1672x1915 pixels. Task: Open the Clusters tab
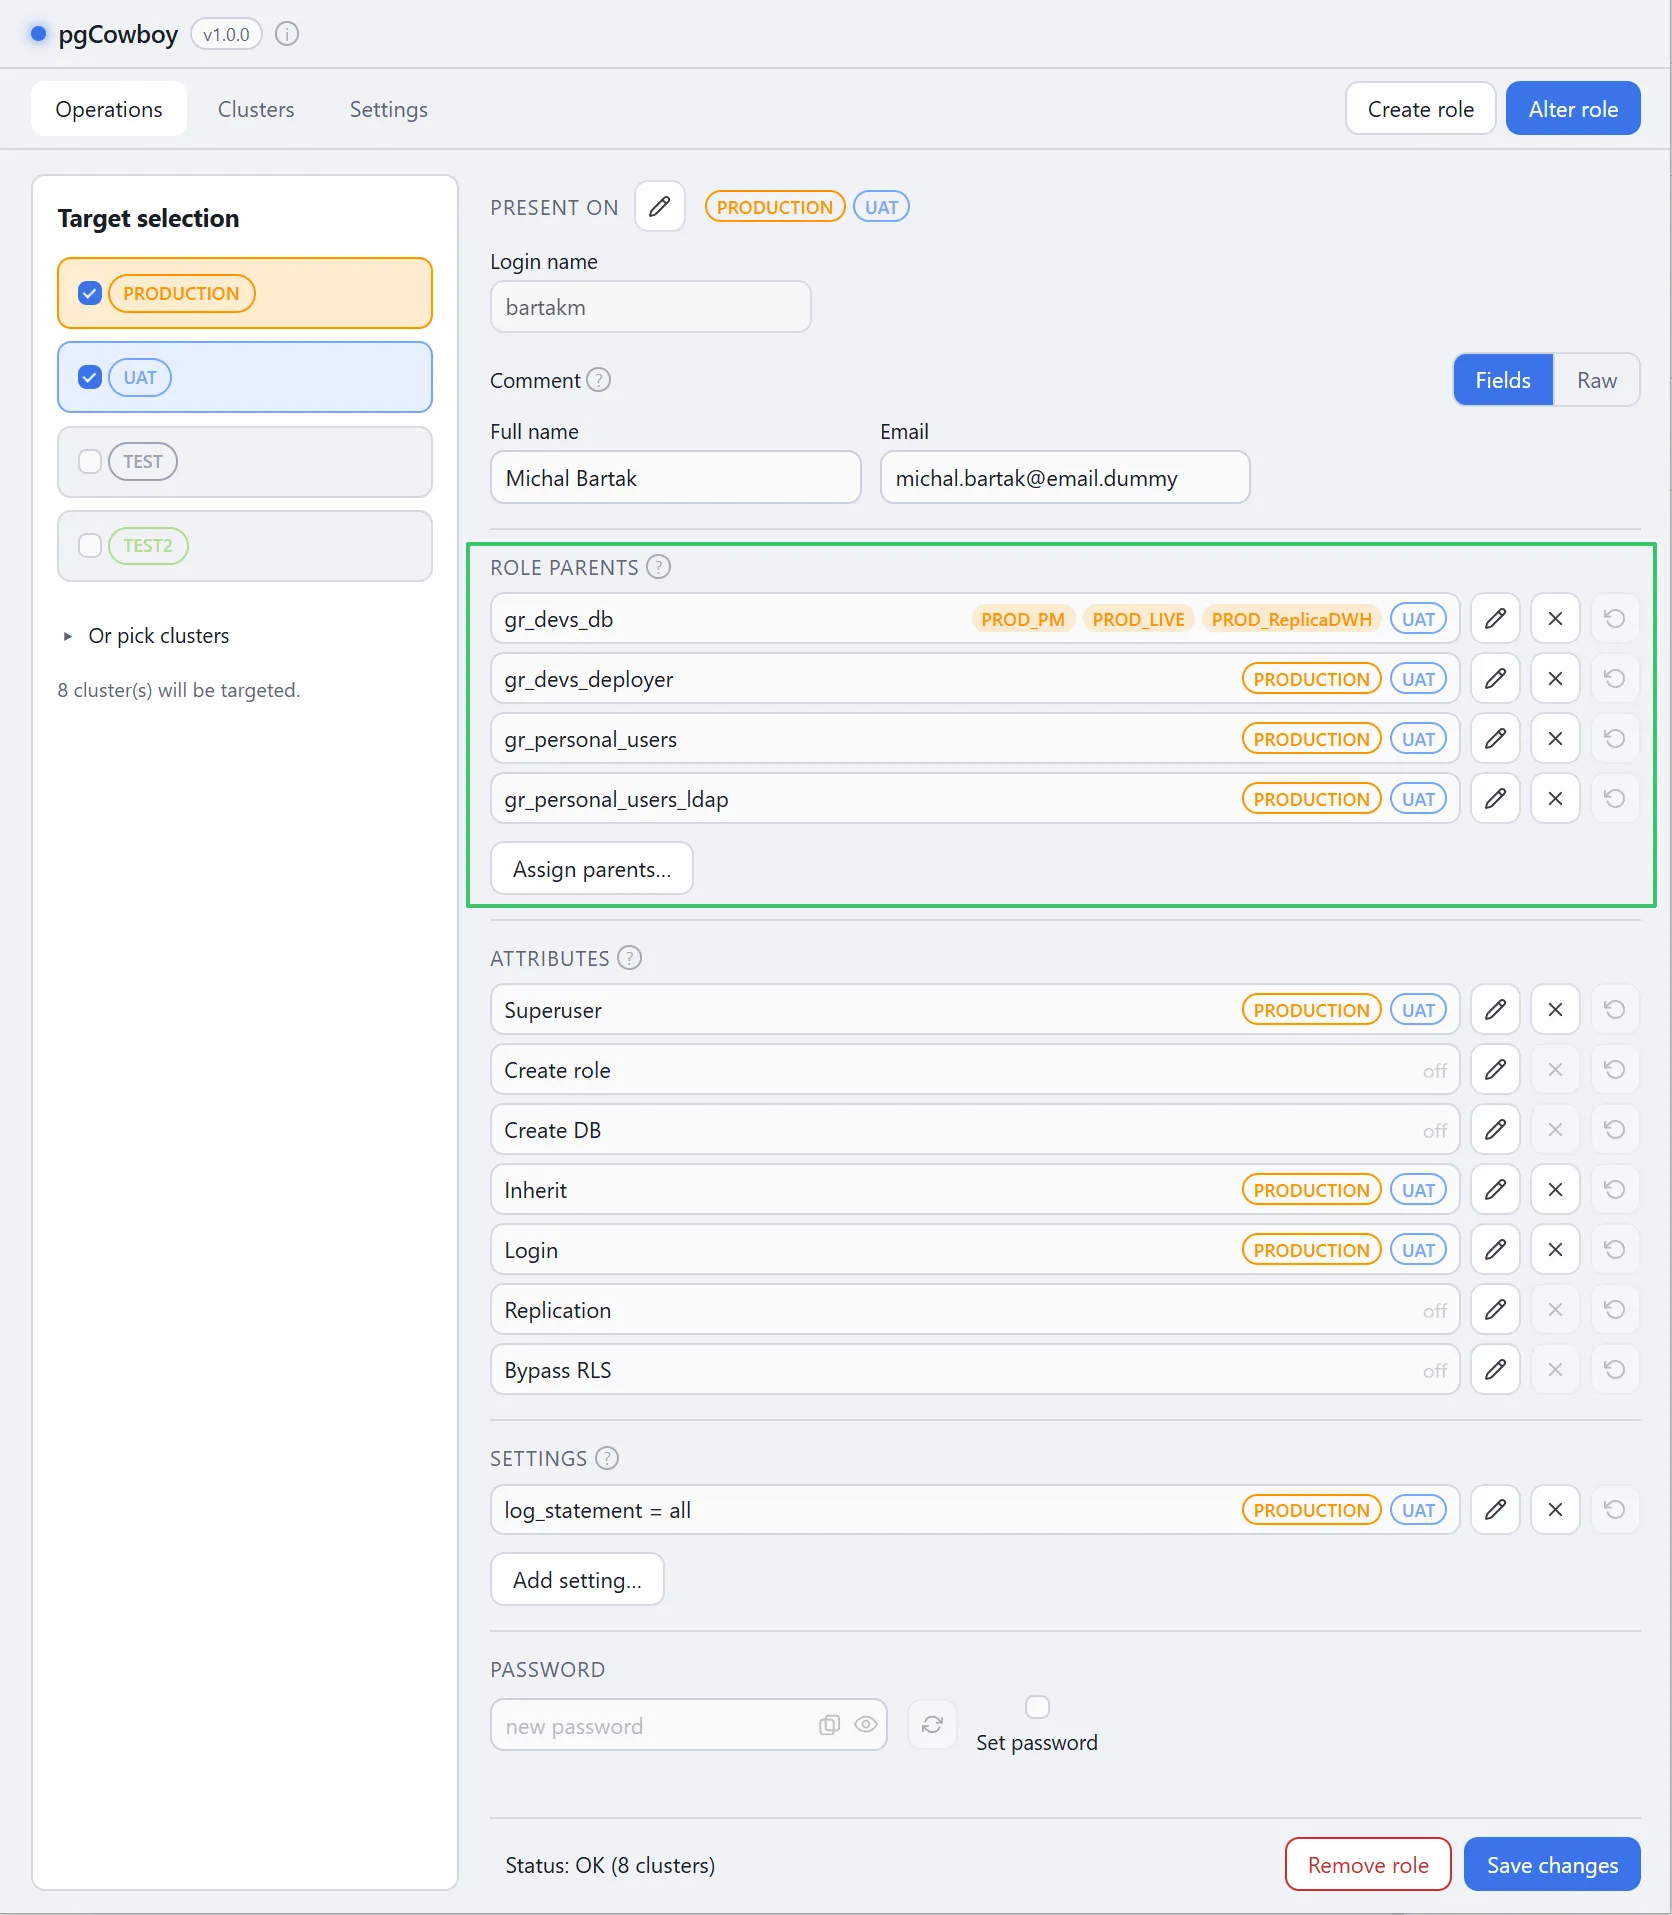[256, 109]
